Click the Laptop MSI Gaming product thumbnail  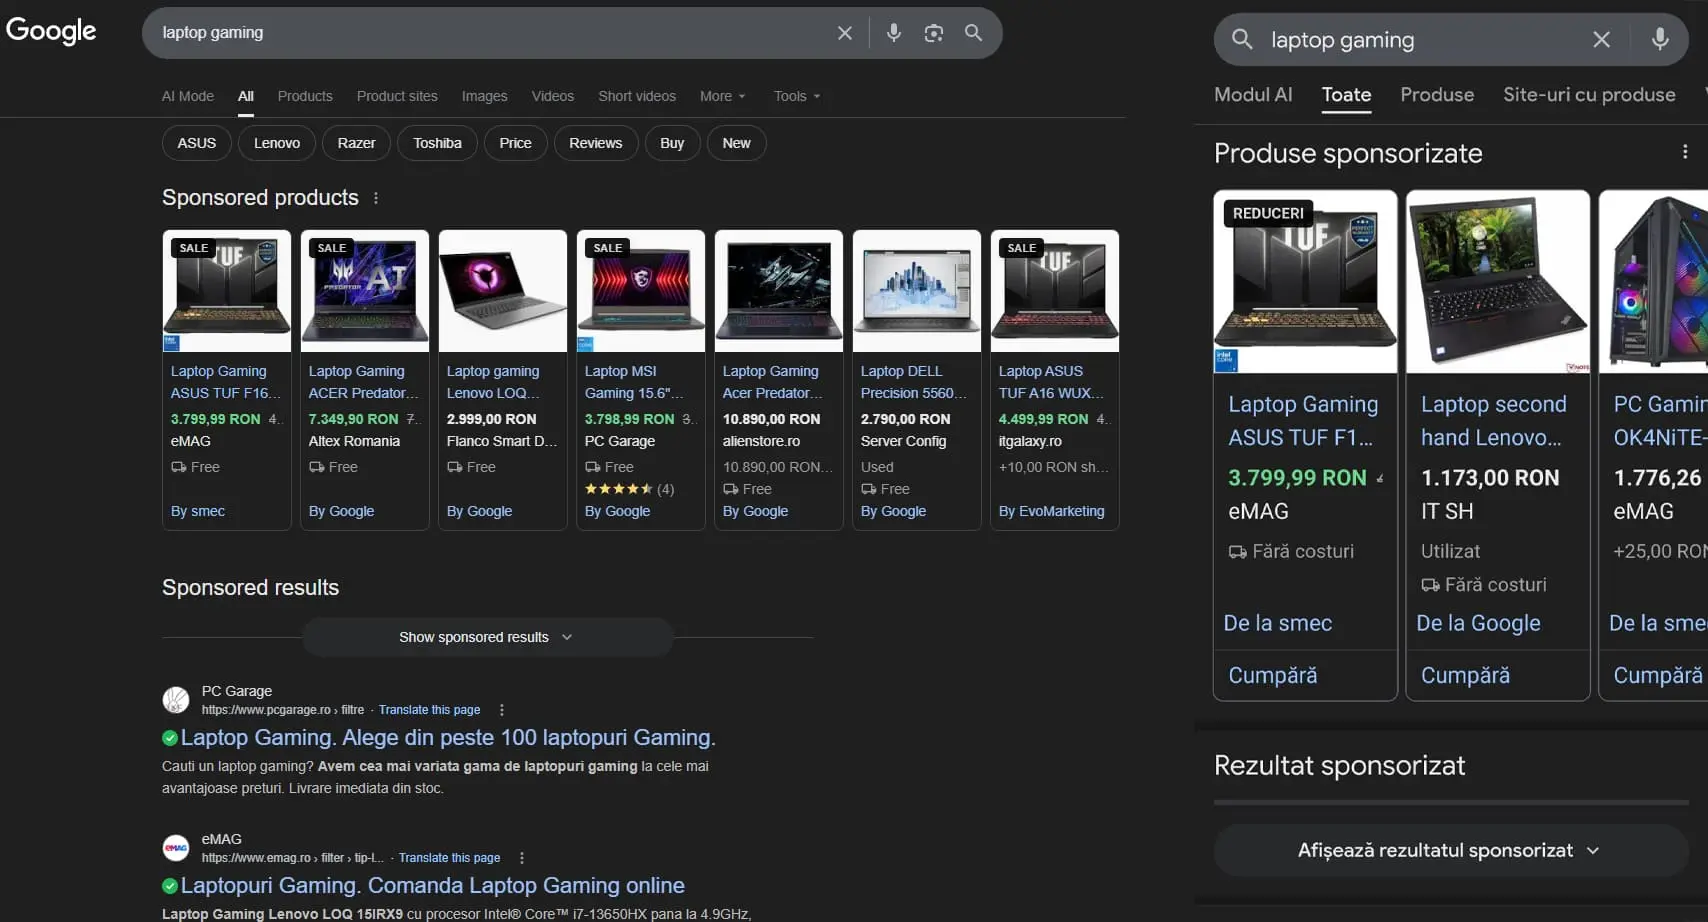(640, 291)
